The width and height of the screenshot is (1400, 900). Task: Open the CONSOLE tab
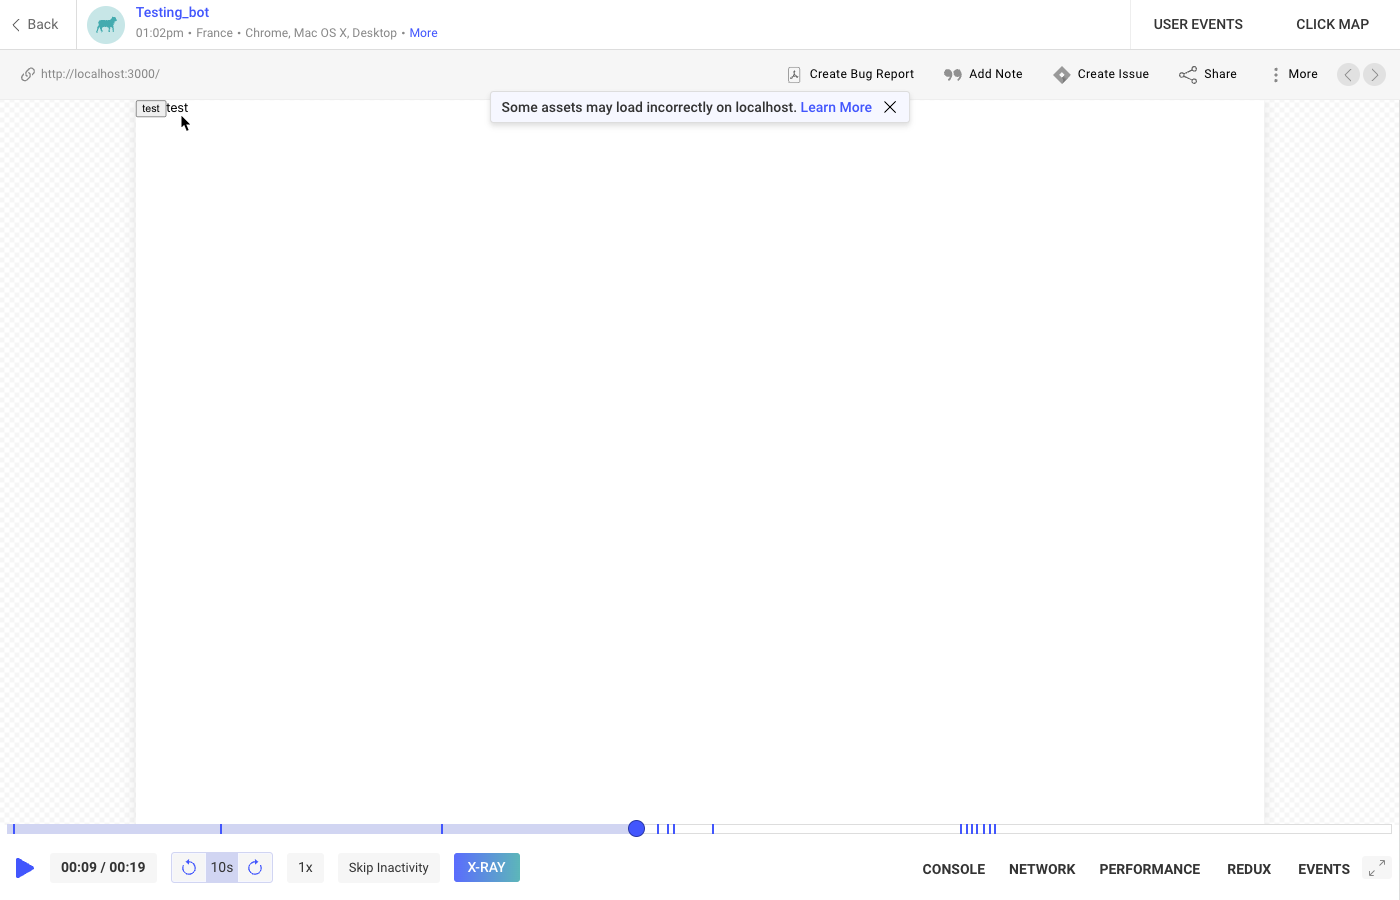953,869
